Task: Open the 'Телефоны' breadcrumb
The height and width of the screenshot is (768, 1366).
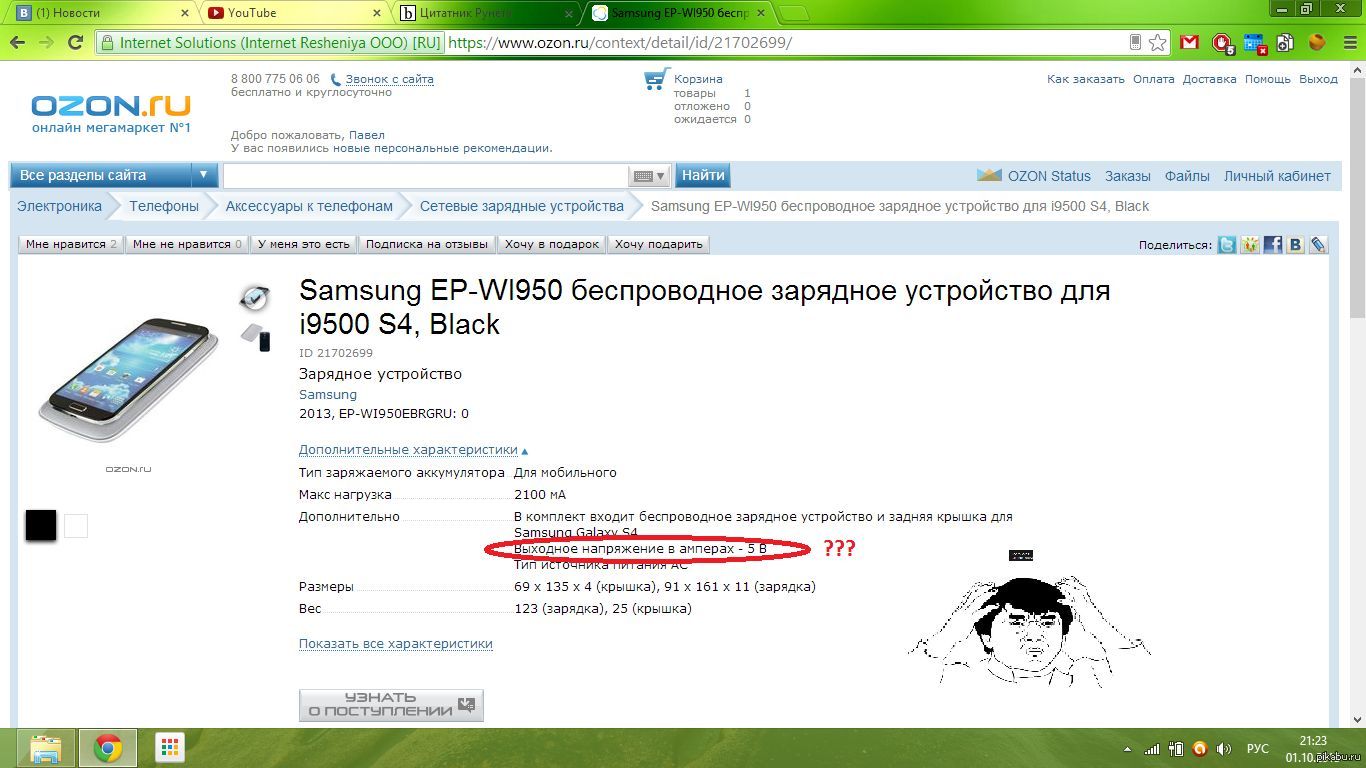Action: (x=164, y=206)
